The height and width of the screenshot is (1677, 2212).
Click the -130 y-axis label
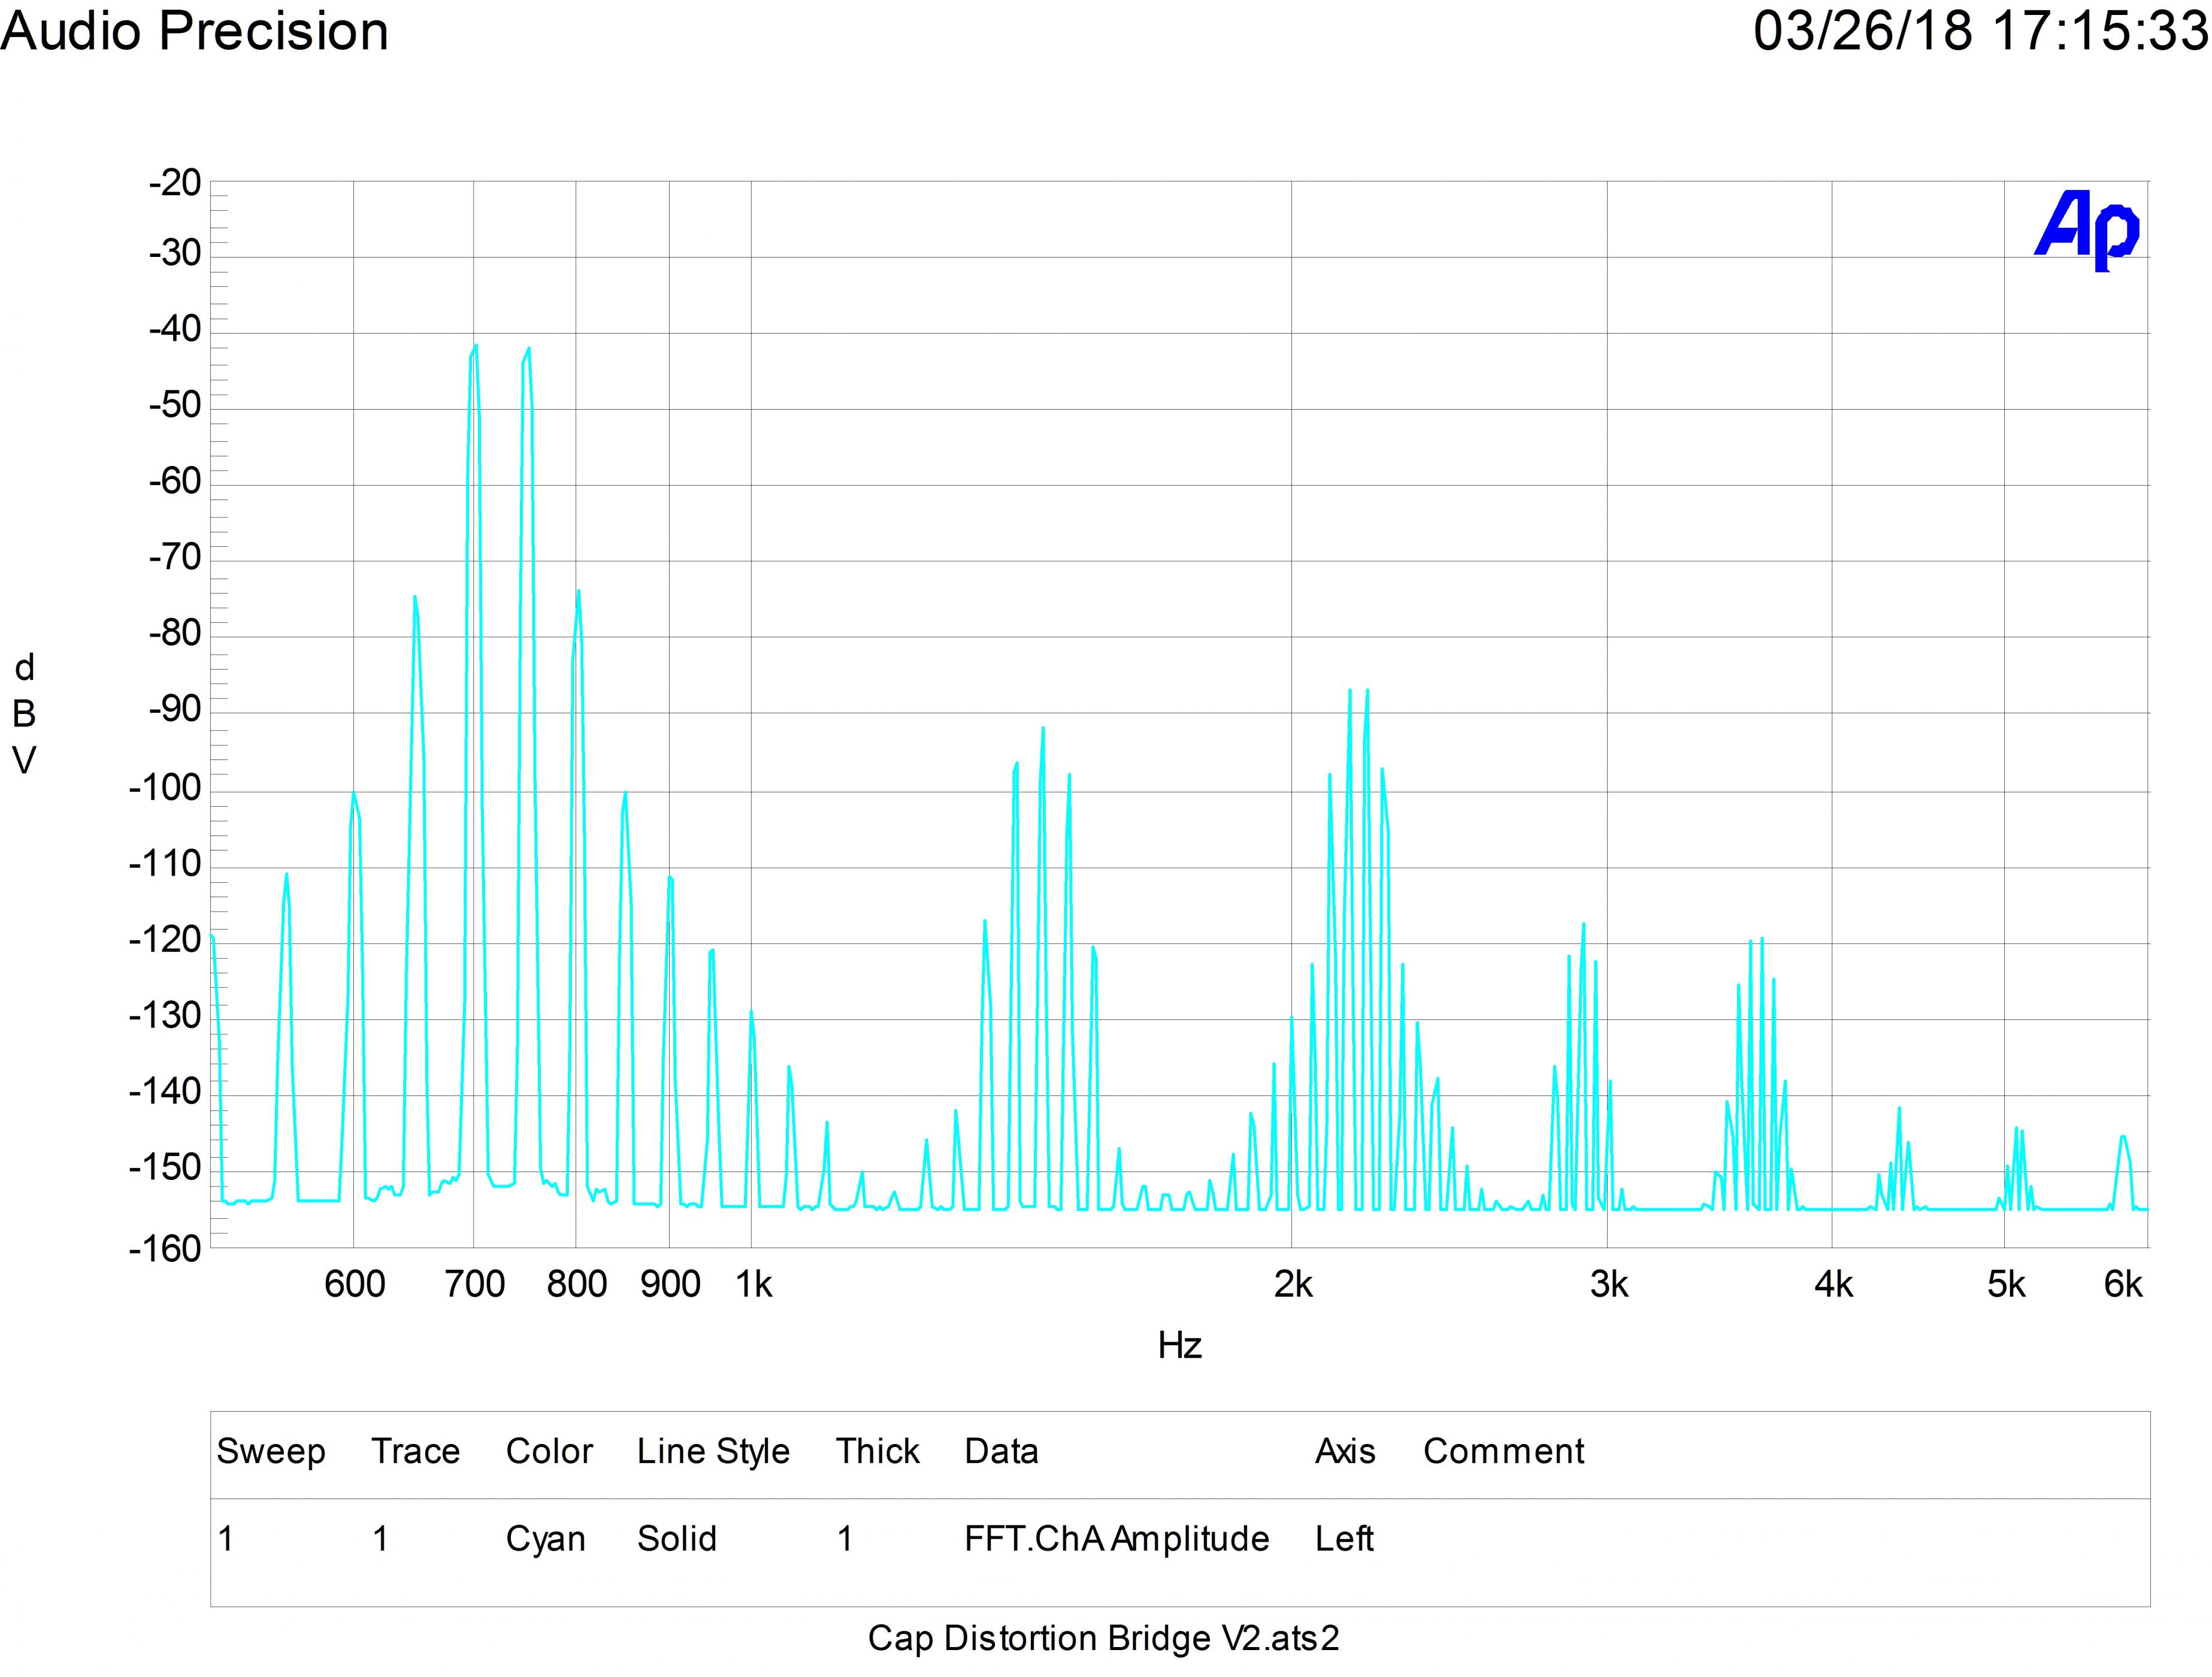pos(165,1016)
